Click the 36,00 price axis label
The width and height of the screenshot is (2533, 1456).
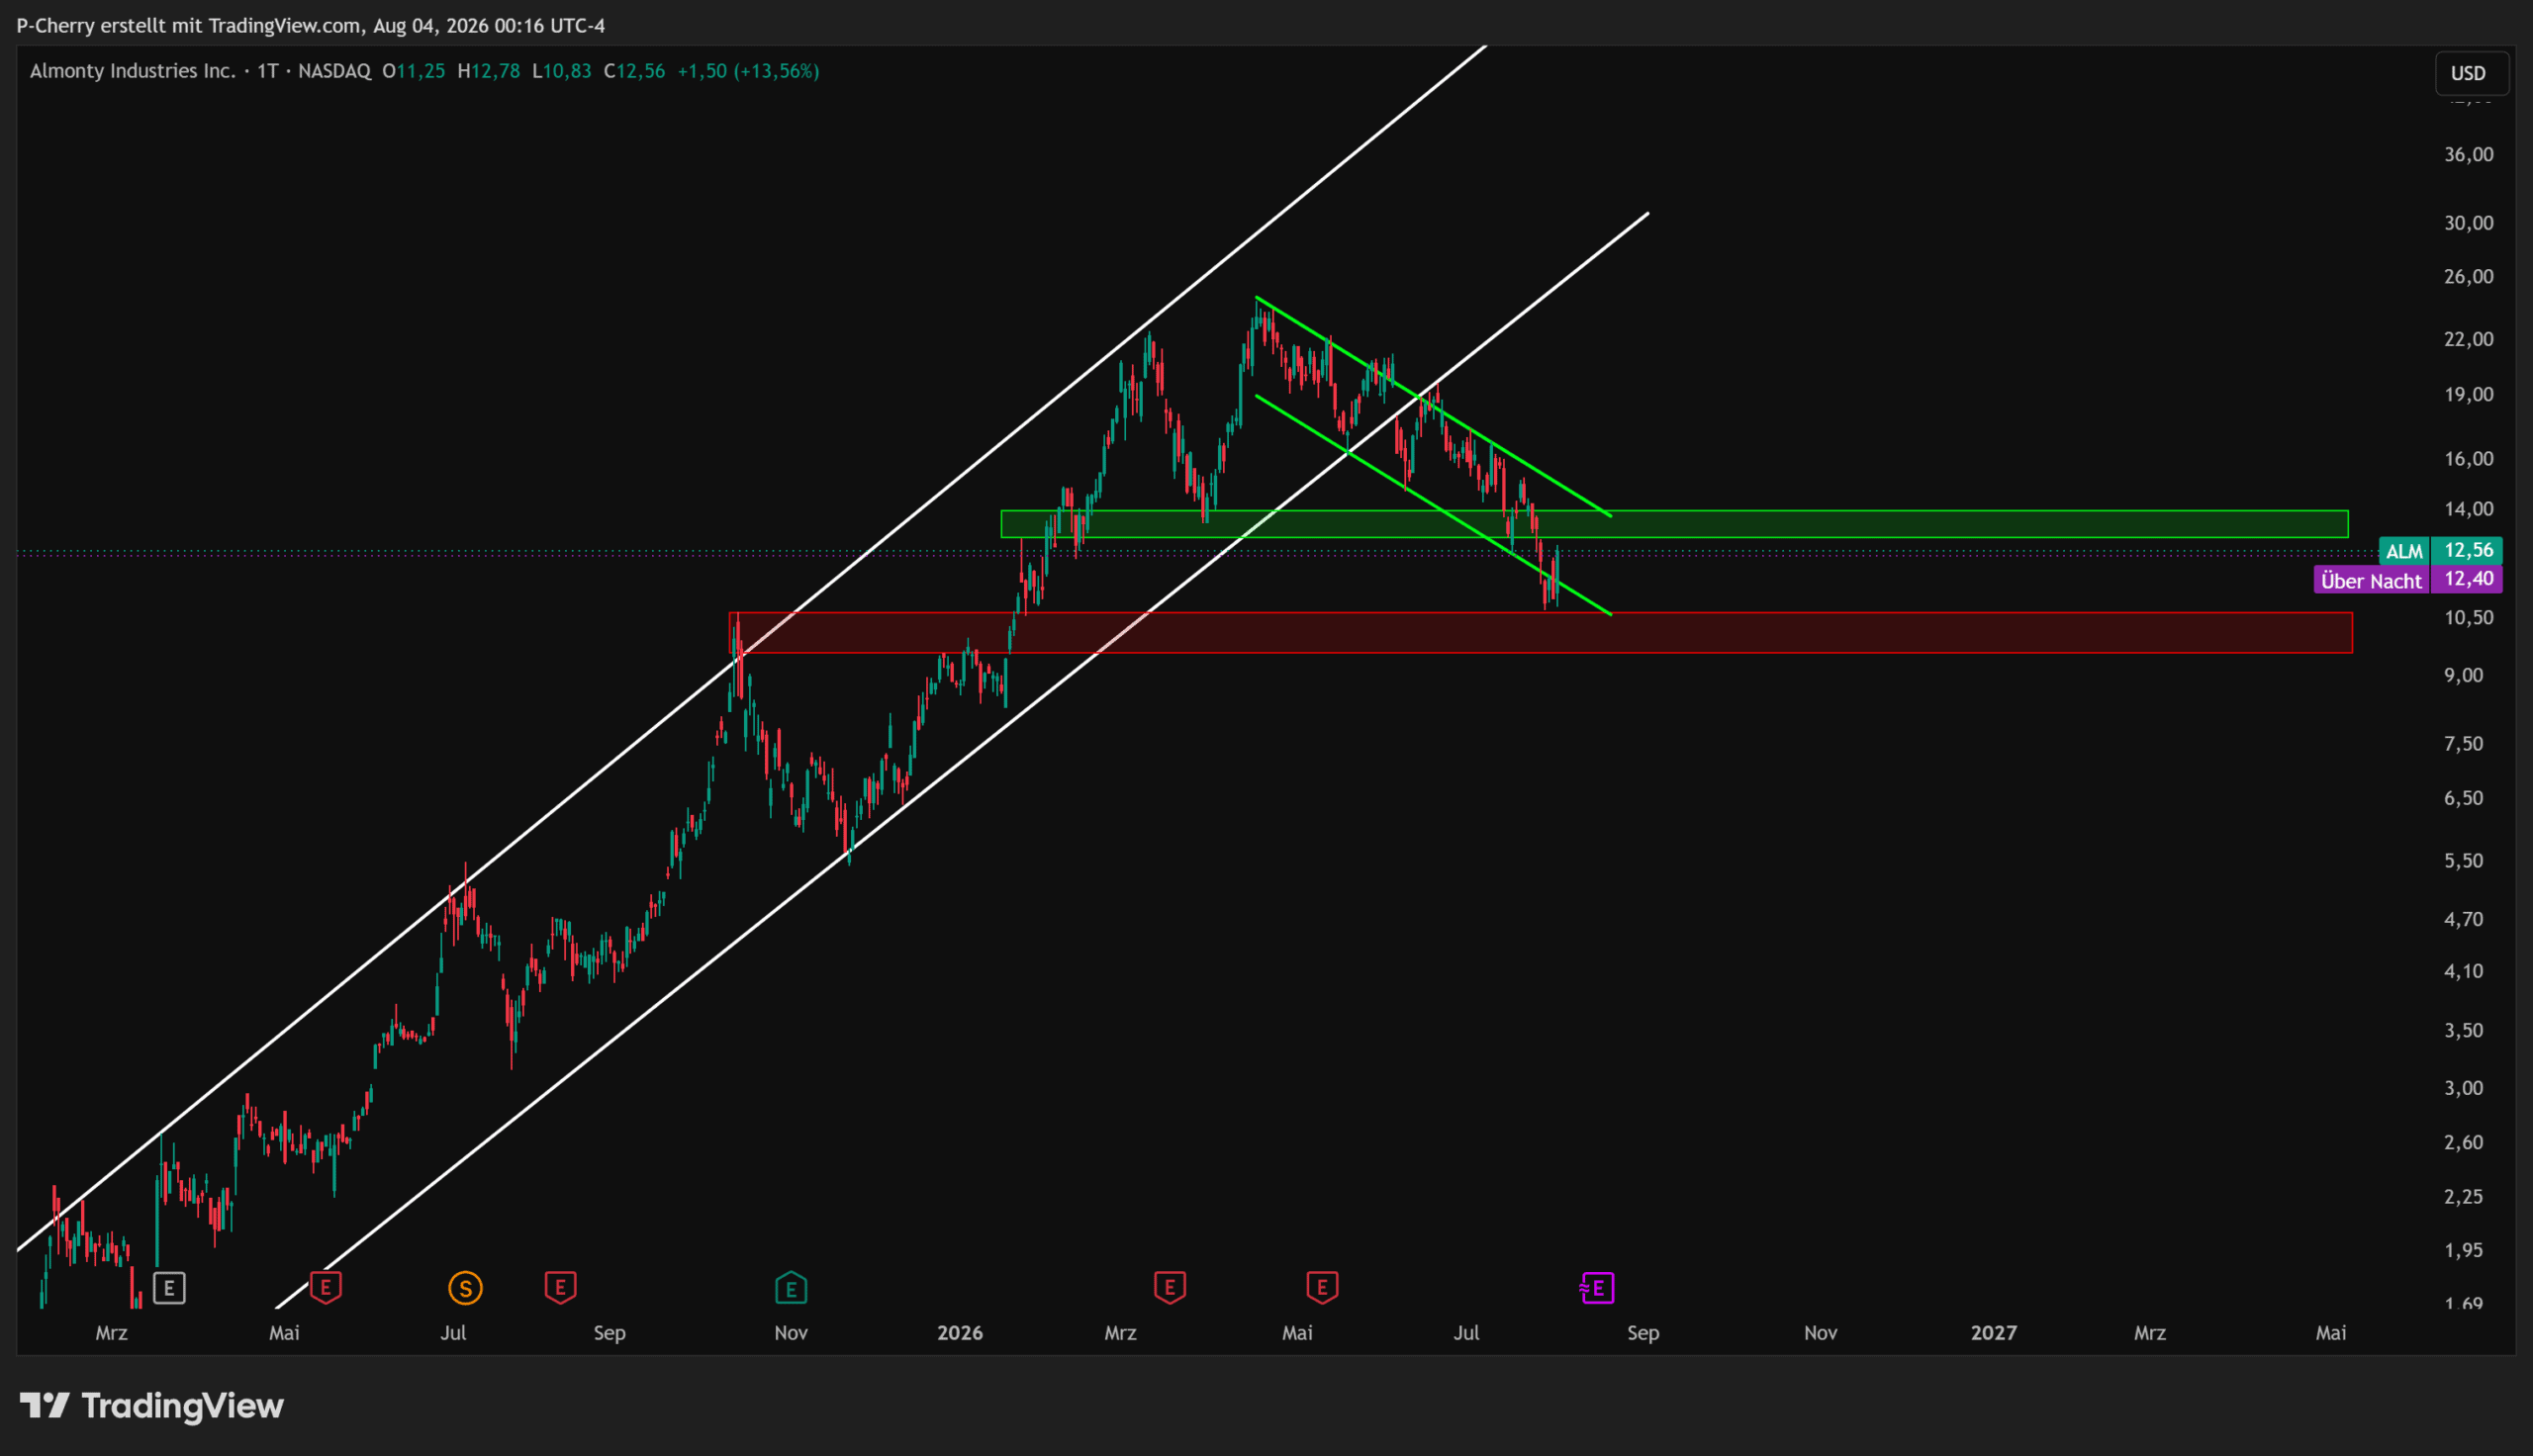(x=2469, y=154)
